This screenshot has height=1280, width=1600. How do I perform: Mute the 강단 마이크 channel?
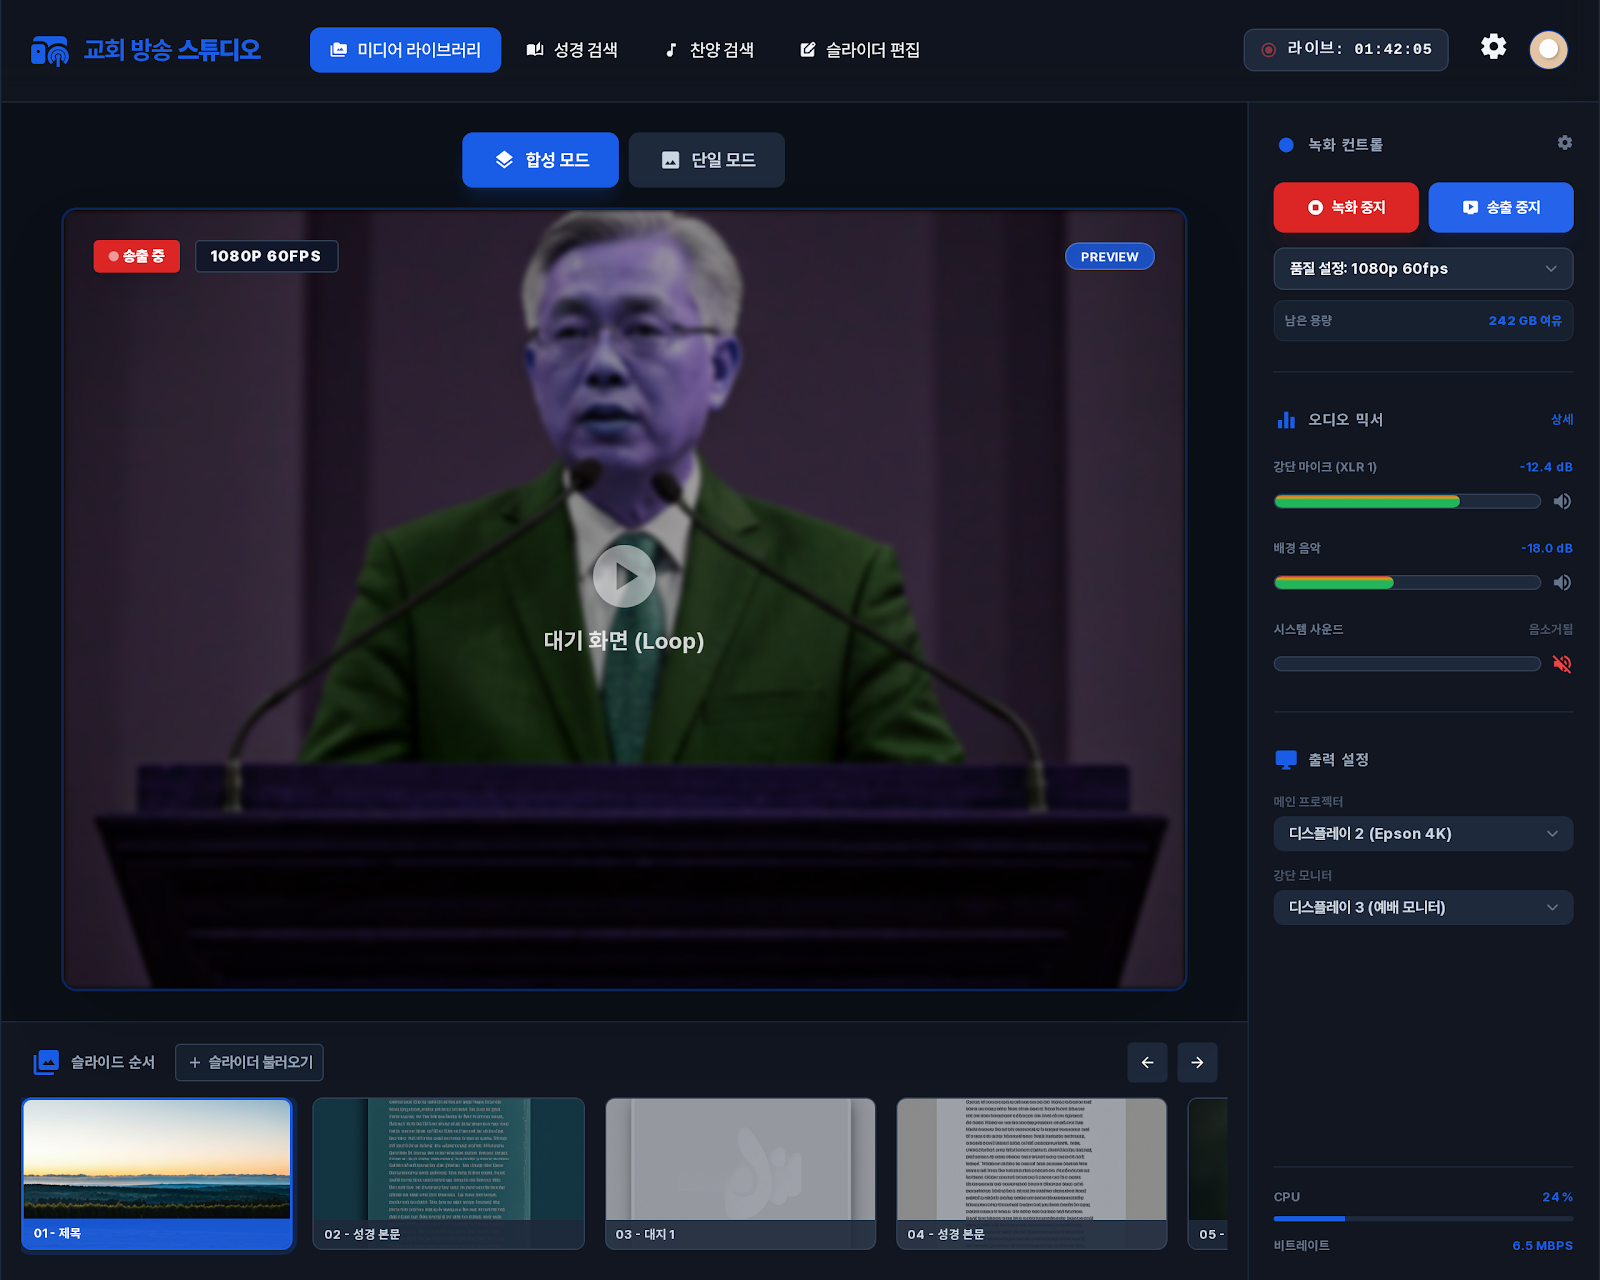coord(1562,501)
